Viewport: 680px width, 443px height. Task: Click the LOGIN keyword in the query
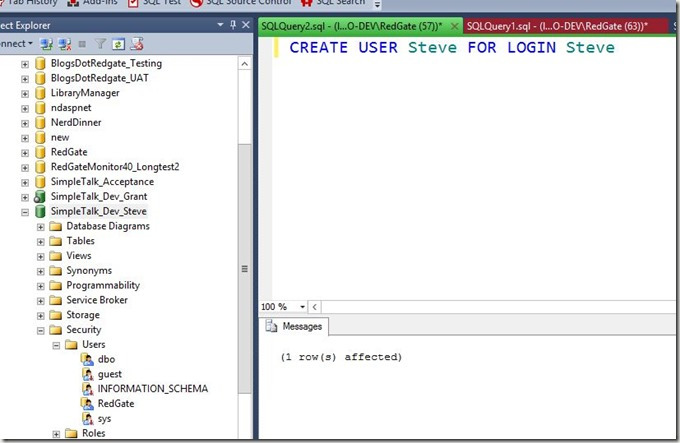click(532, 47)
